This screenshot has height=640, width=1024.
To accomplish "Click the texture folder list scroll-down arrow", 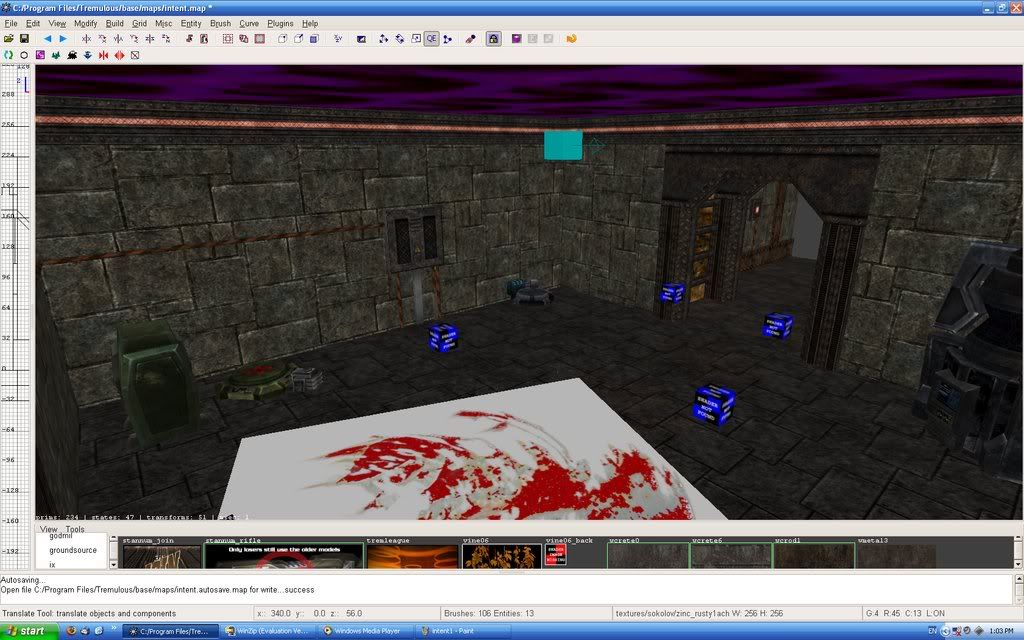I will (113, 564).
